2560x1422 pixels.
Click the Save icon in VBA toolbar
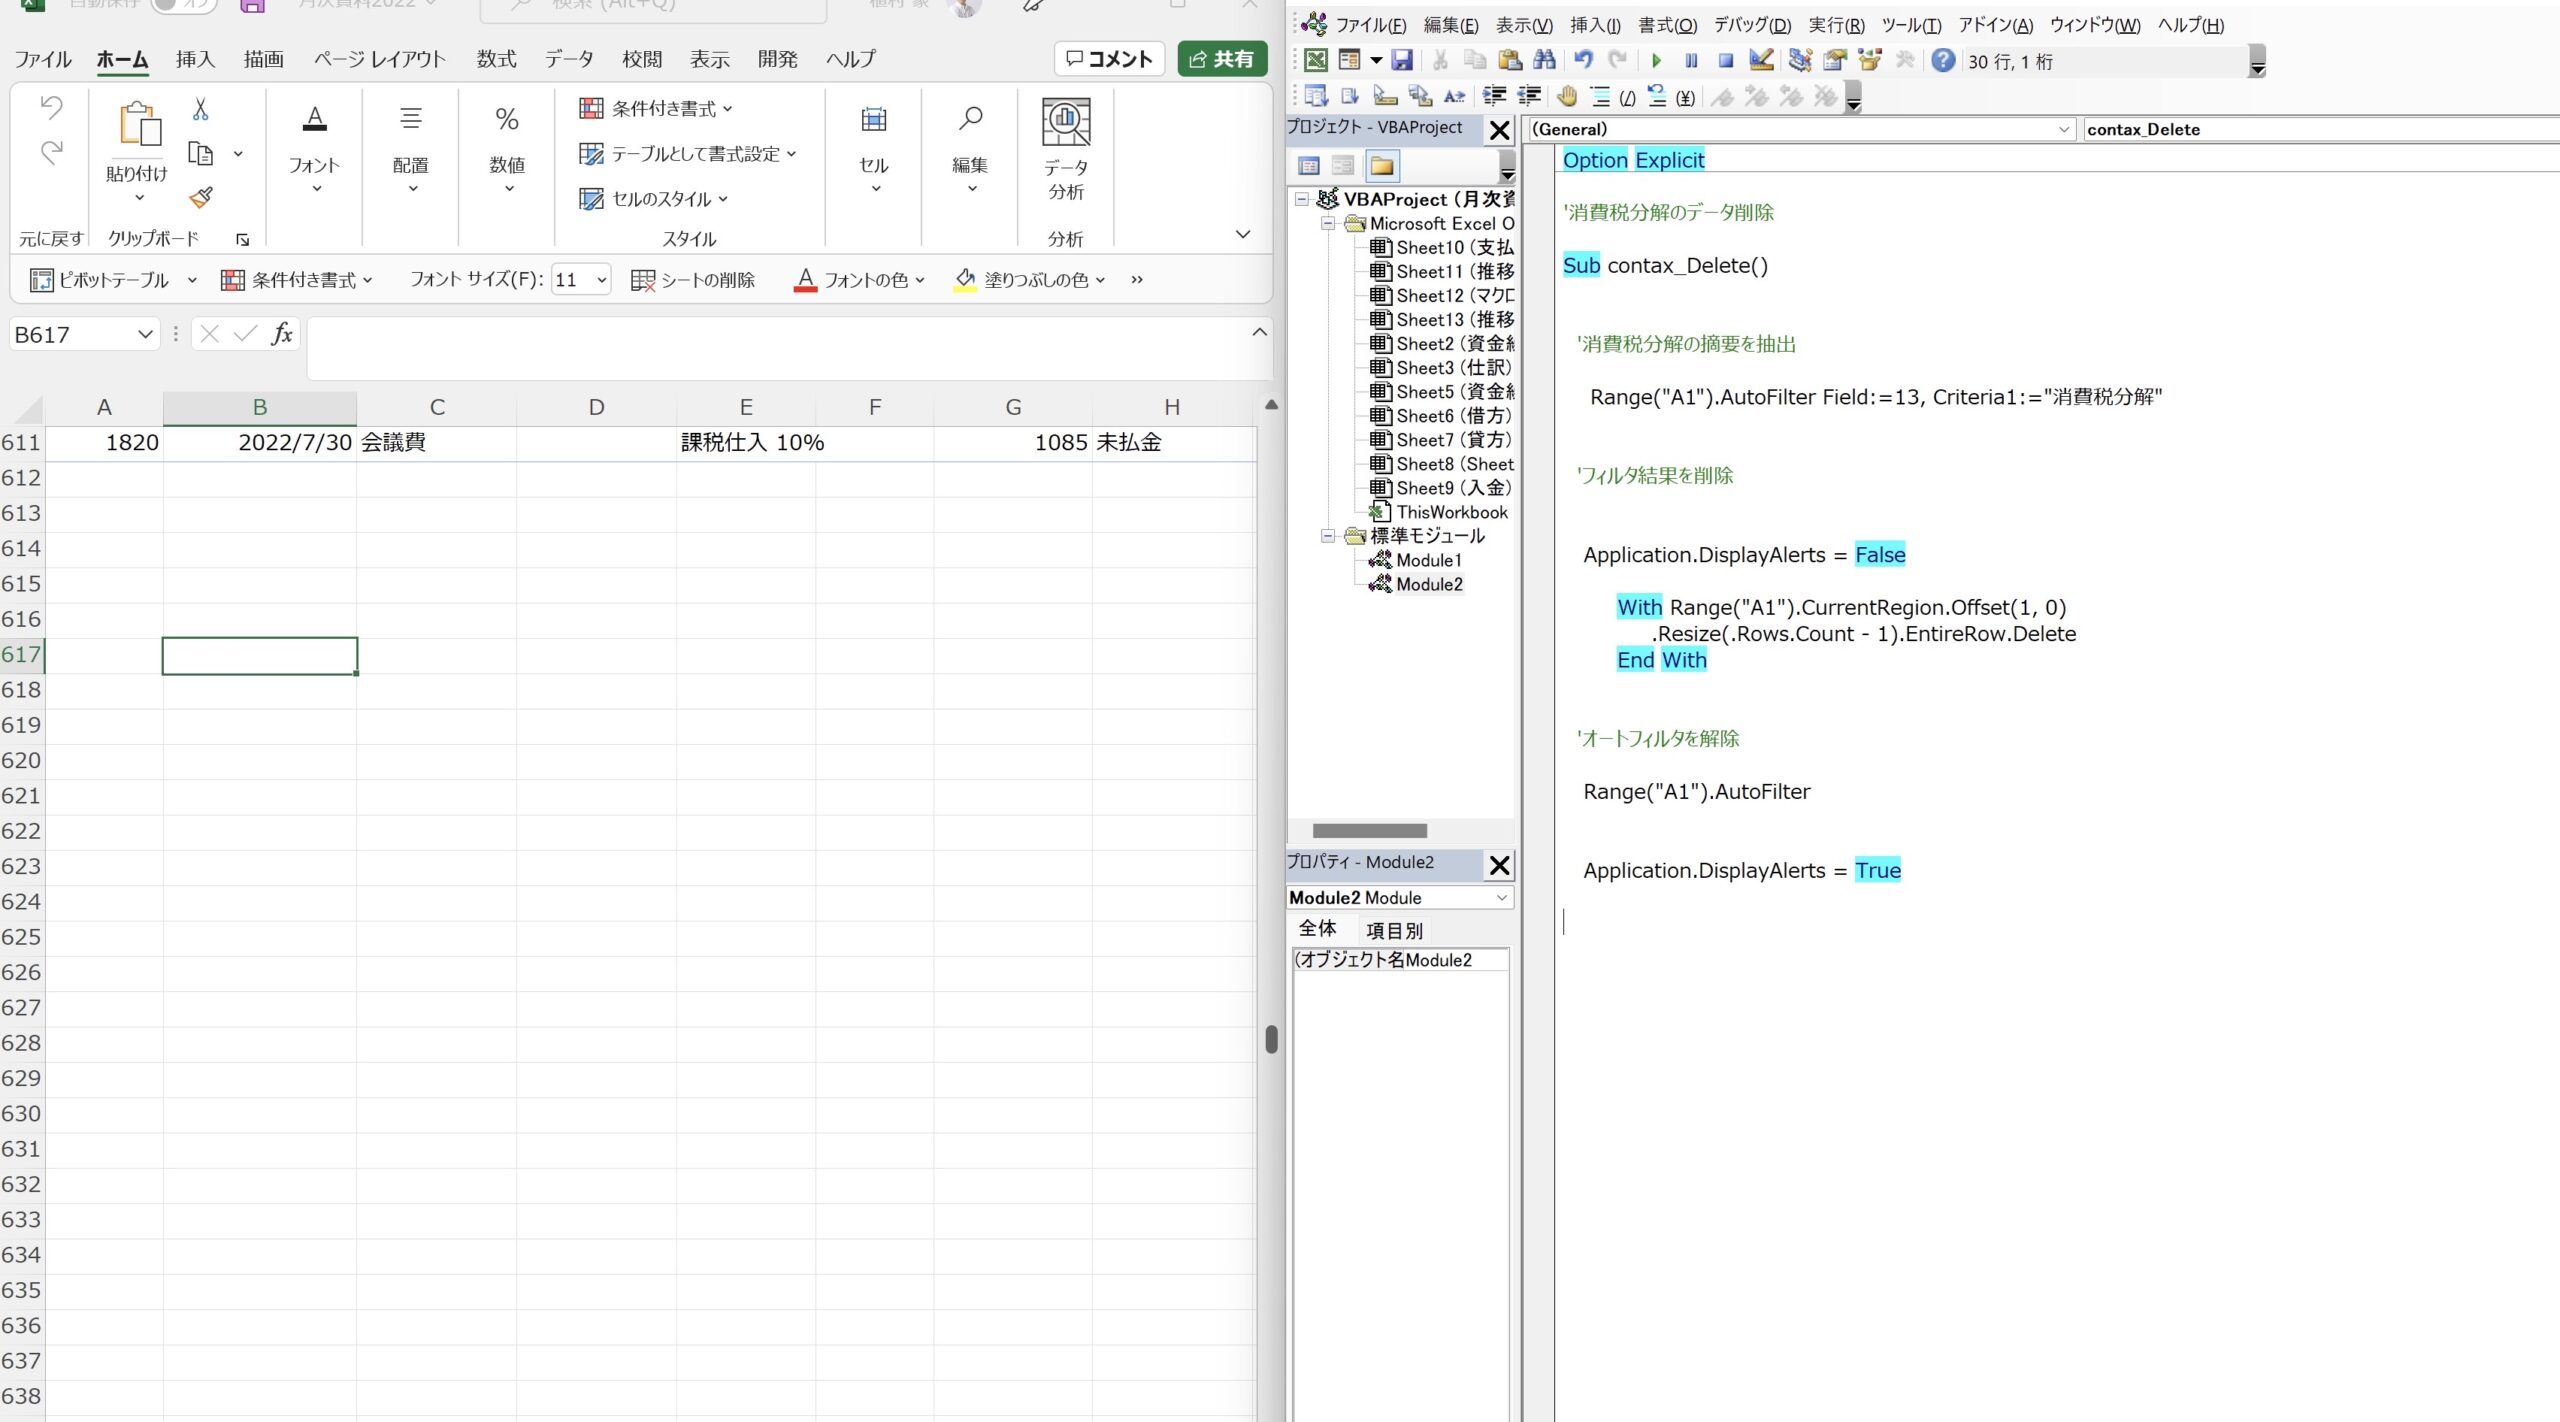tap(1402, 61)
